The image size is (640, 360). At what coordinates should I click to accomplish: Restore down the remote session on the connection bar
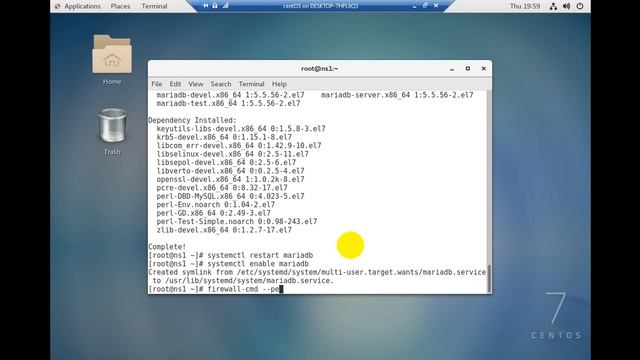[x=425, y=6]
